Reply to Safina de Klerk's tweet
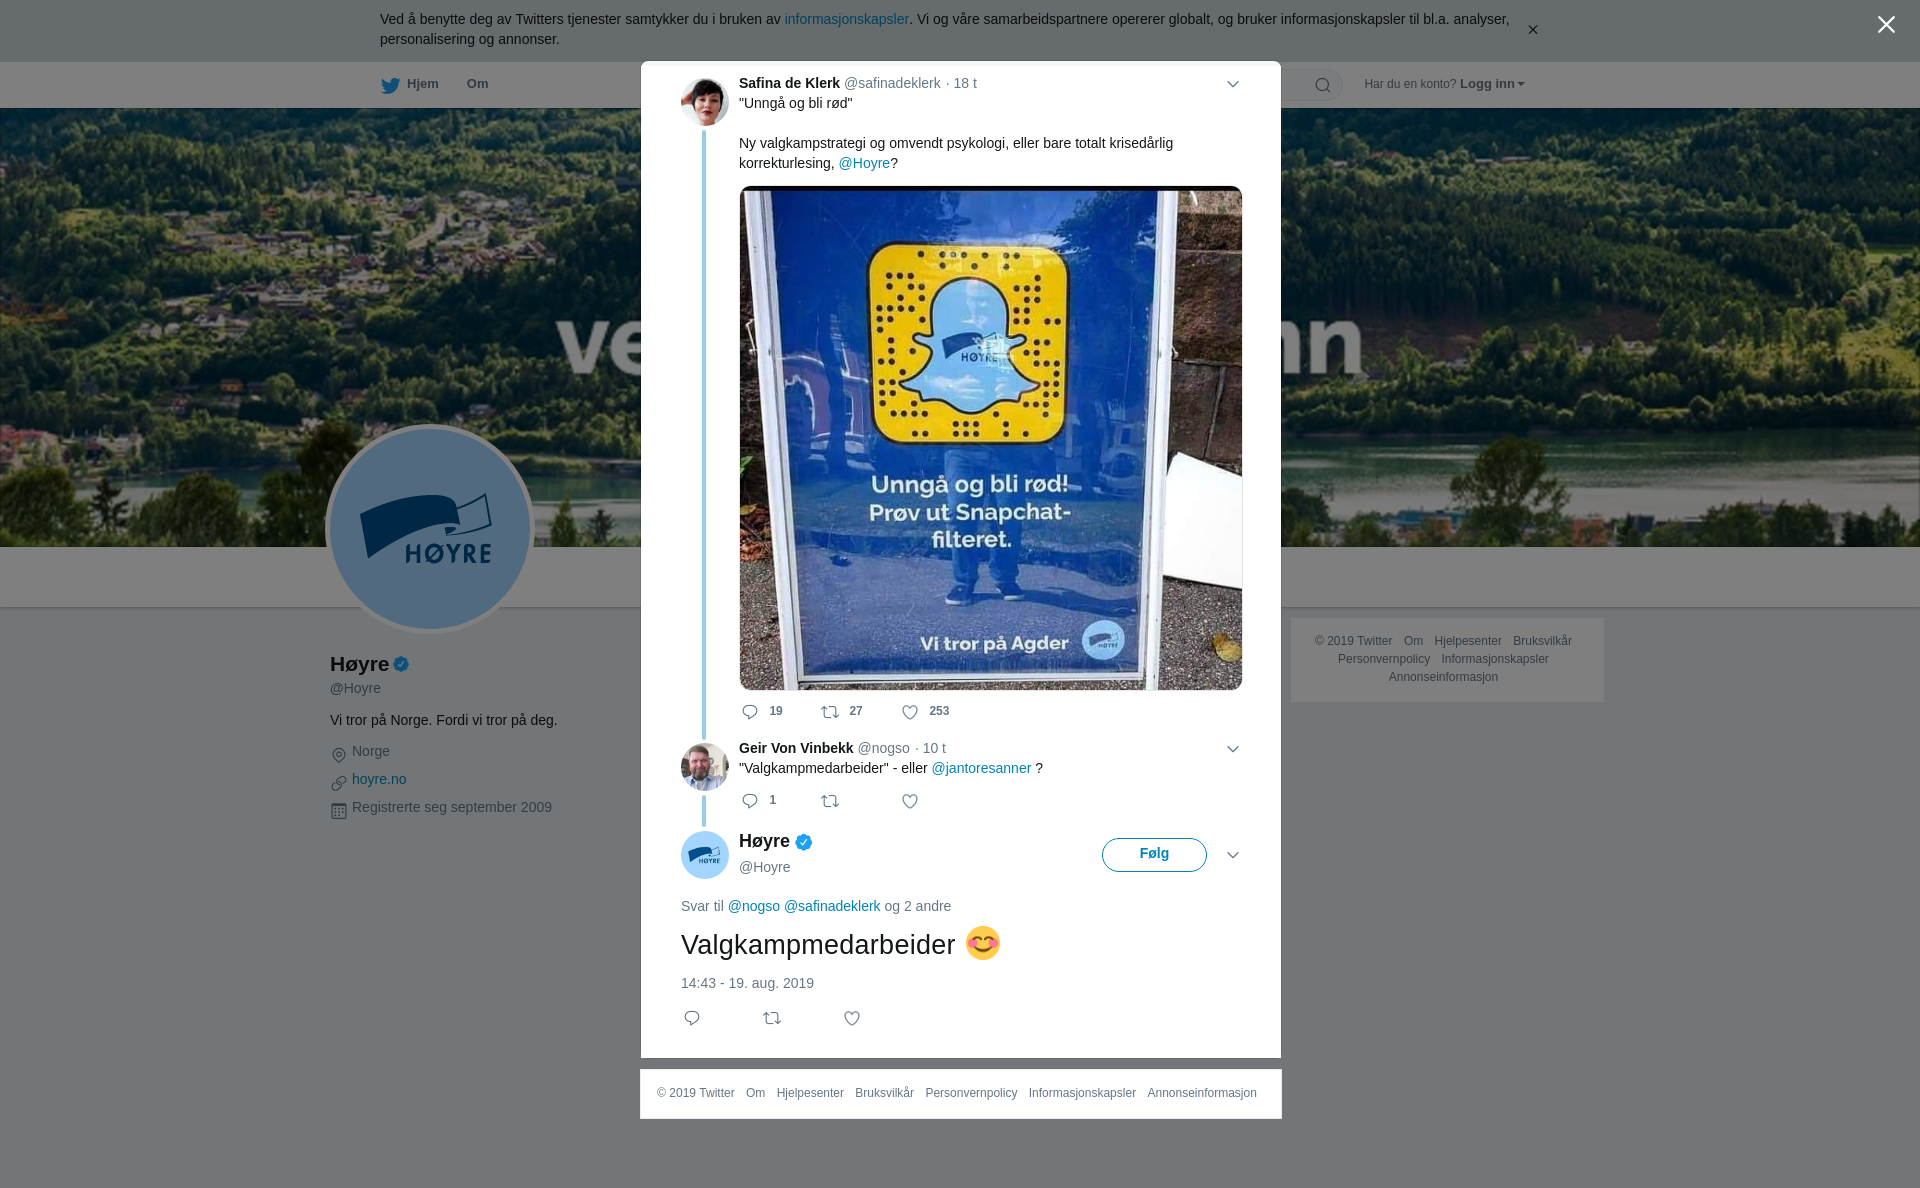The height and width of the screenshot is (1188, 1920). click(x=750, y=712)
